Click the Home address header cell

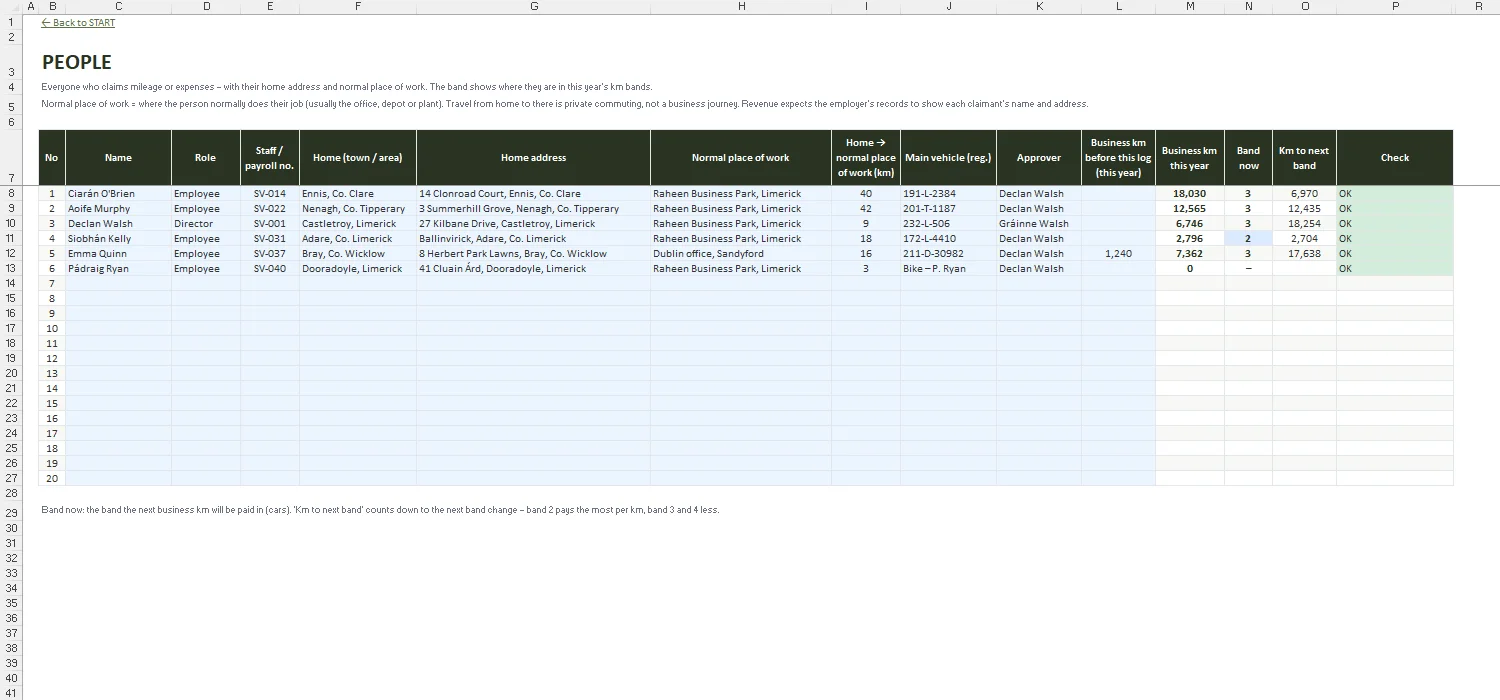click(533, 157)
